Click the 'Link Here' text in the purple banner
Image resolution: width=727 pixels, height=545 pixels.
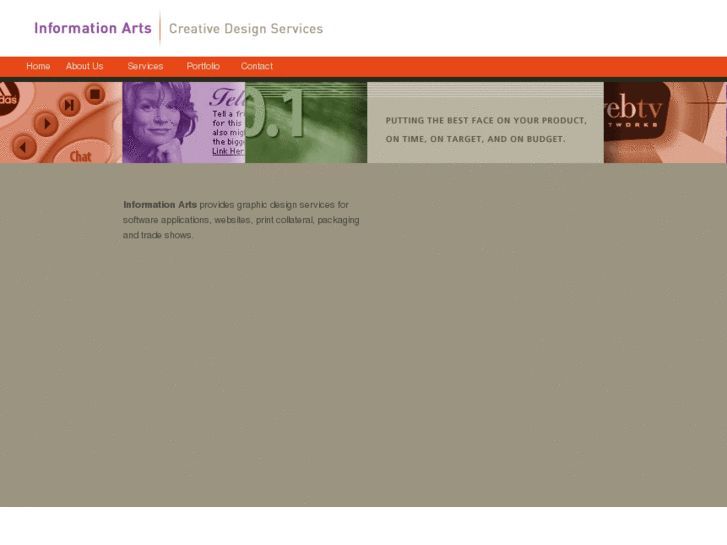(x=228, y=151)
